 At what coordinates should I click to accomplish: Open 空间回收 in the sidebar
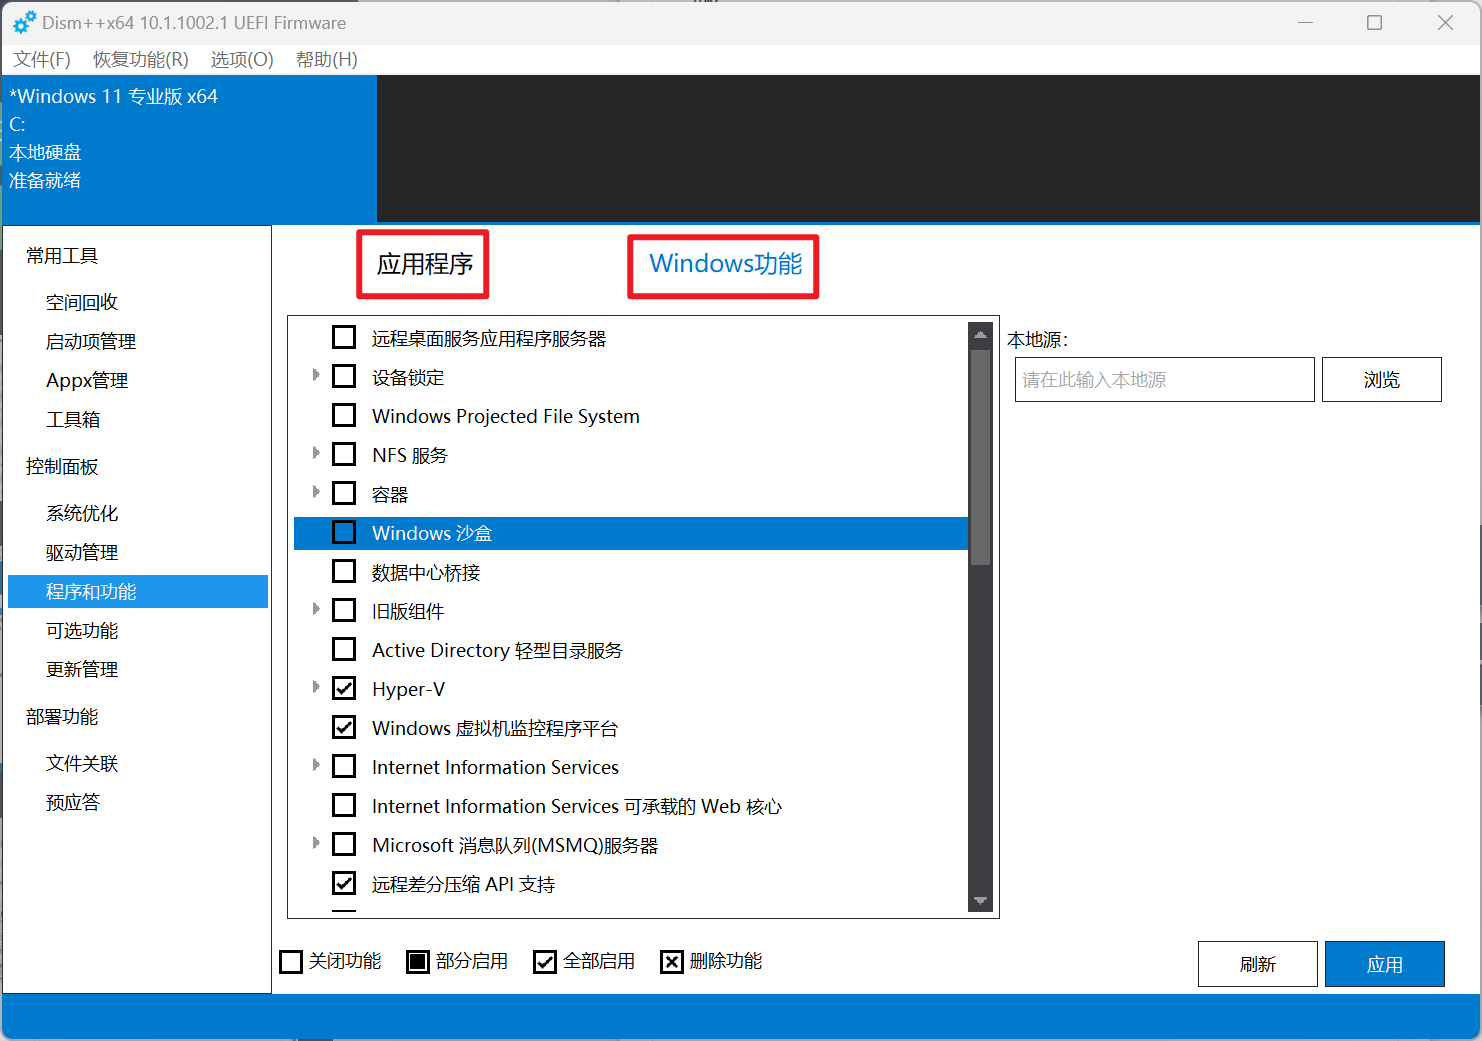[x=82, y=302]
